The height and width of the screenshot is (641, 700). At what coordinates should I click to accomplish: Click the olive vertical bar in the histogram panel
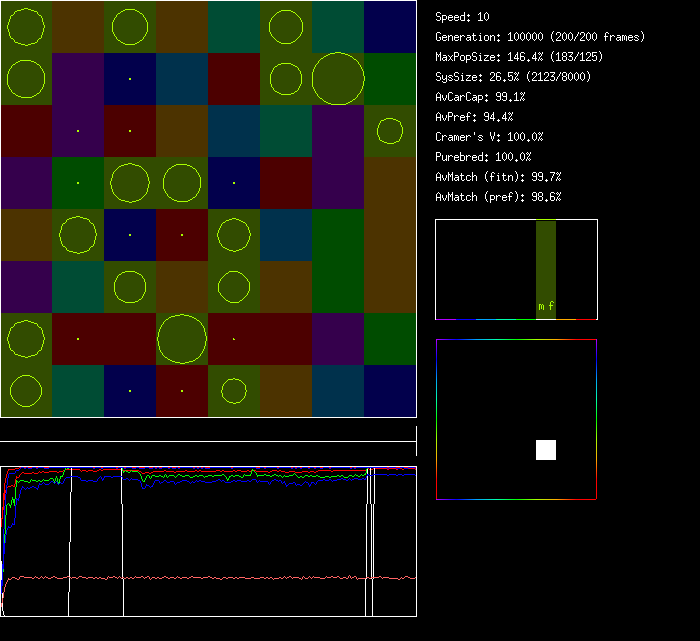[545, 260]
